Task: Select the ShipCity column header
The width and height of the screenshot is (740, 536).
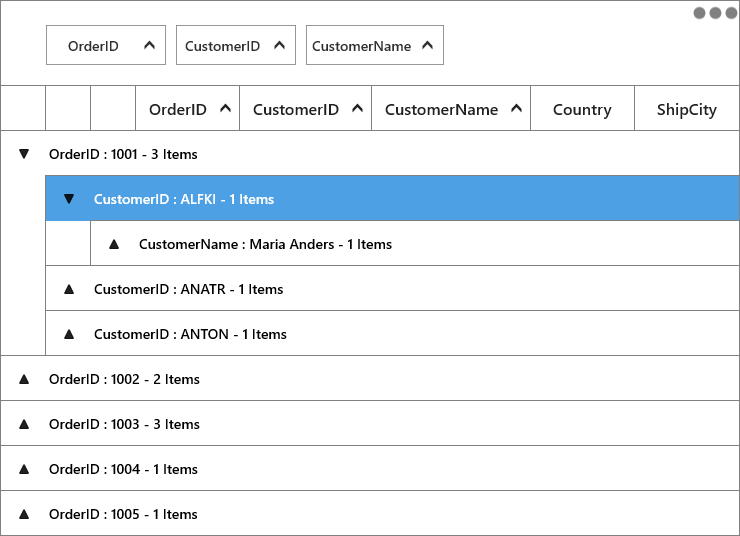Action: pyautogui.click(x=687, y=108)
